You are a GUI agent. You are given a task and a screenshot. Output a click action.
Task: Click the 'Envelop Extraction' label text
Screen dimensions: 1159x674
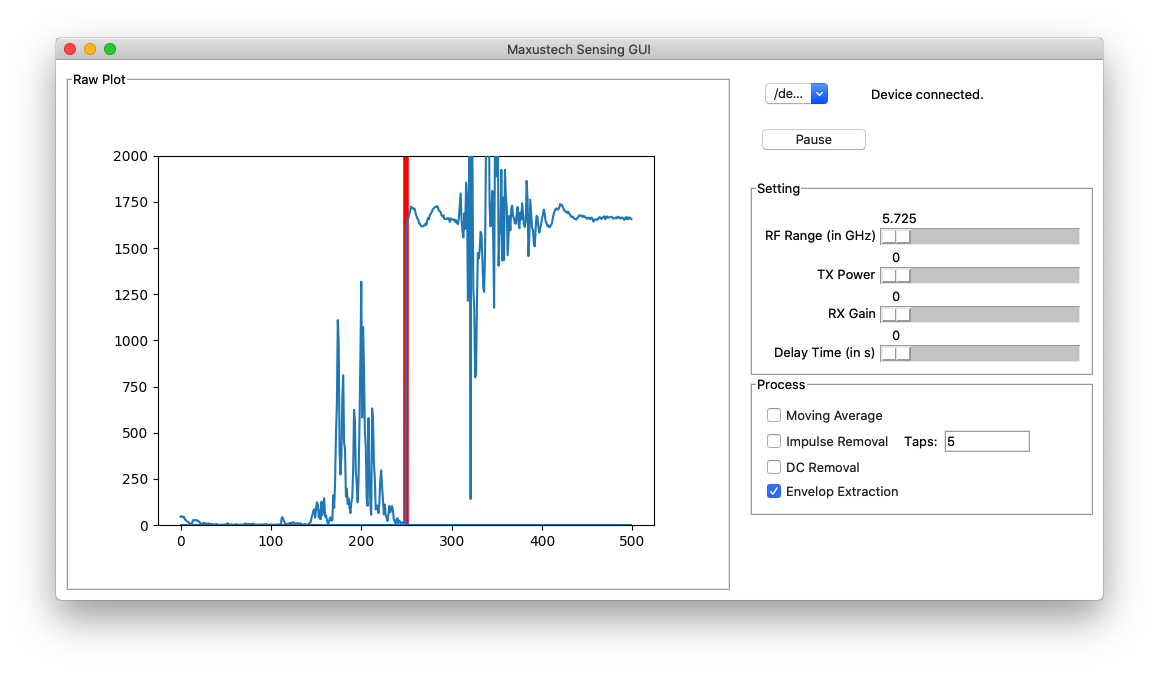click(x=842, y=491)
